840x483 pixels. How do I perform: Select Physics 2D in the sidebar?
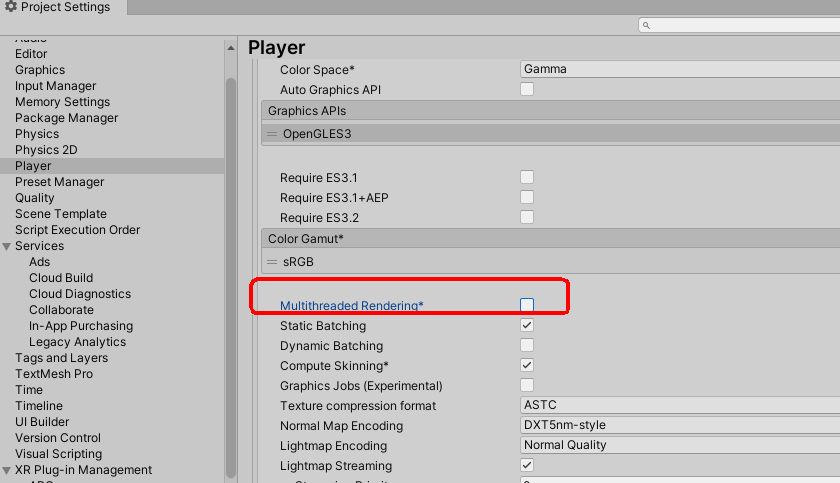[46, 150]
